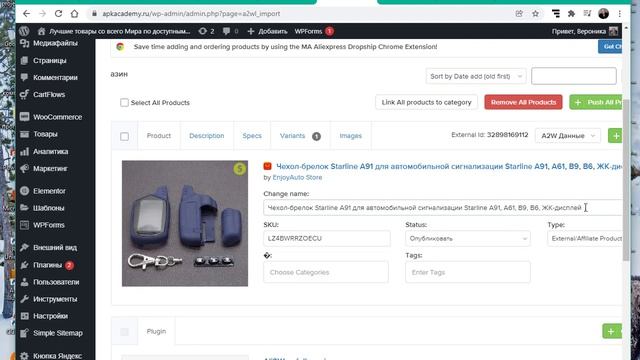Open Медиафайлы in the sidebar
This screenshot has height=360, width=640.
pos(55,43)
